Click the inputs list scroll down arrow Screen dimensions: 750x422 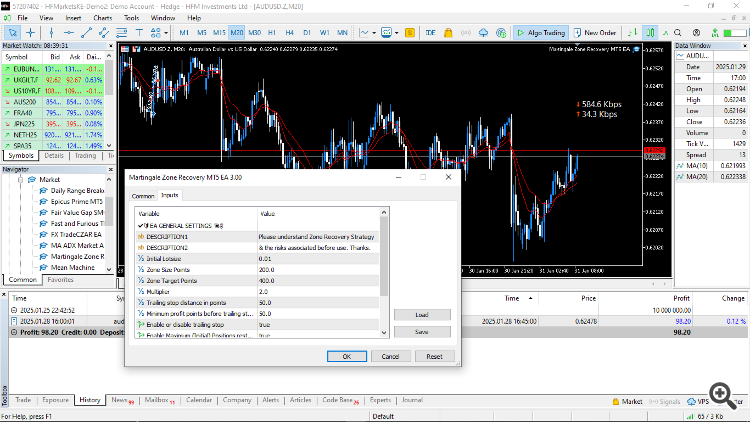[x=384, y=333]
